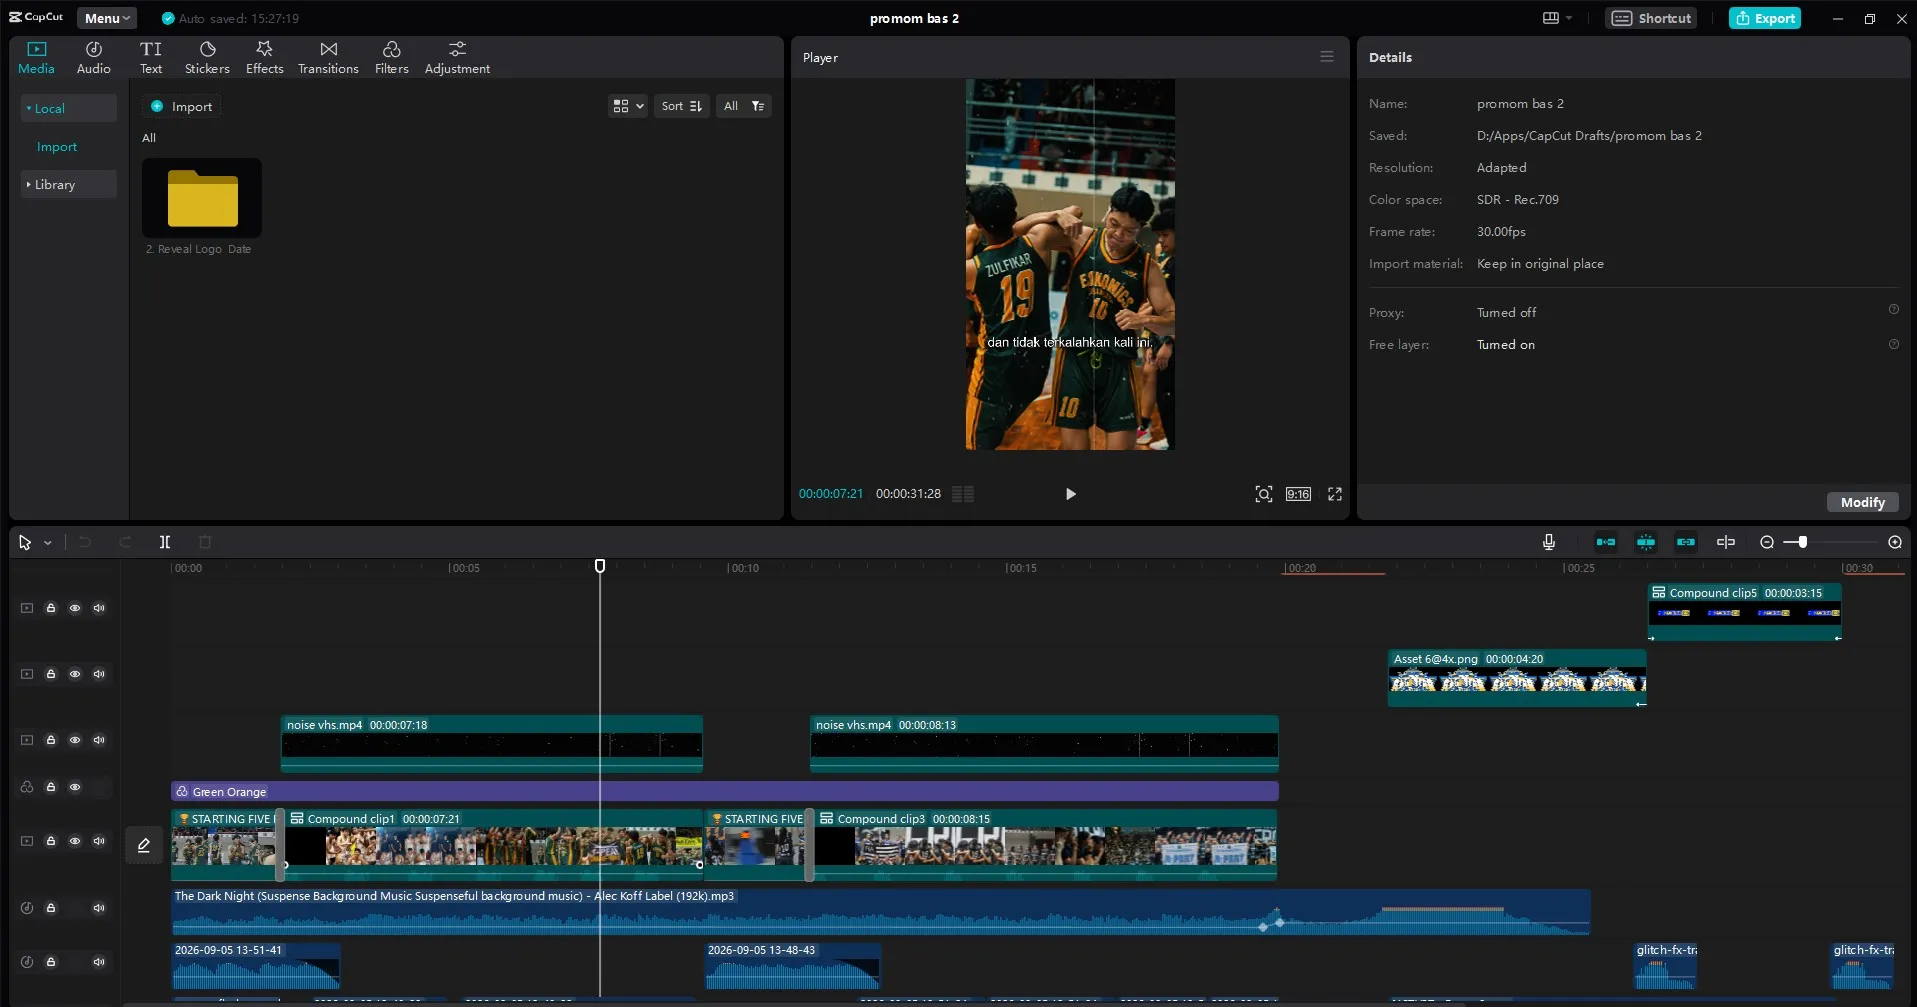1917x1007 pixels.
Task: Click the Delete clip icon in timeline toolbar
Action: click(205, 542)
